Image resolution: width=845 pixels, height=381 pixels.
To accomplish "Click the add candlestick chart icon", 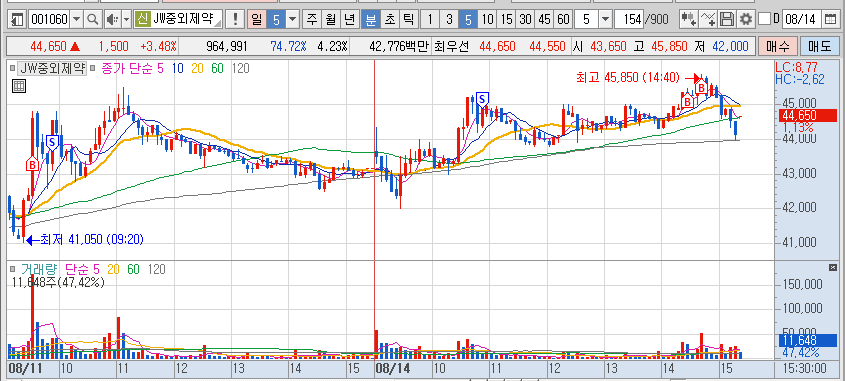I will [x=689, y=20].
